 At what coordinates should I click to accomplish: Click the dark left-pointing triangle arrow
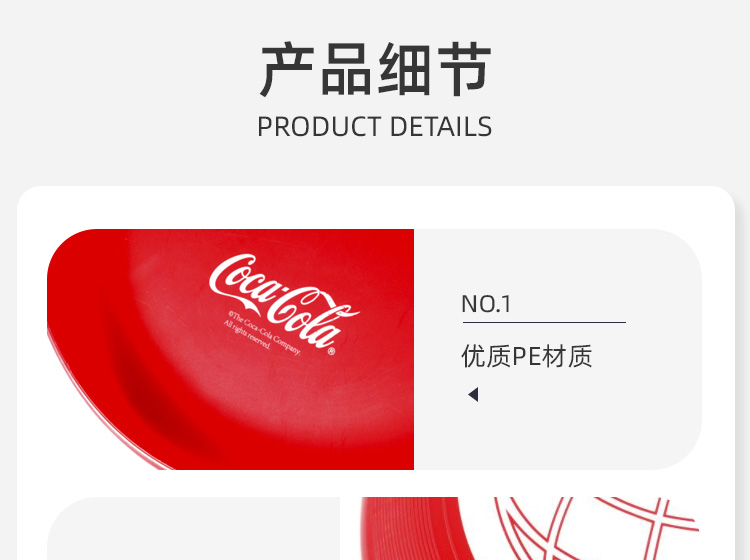473,395
